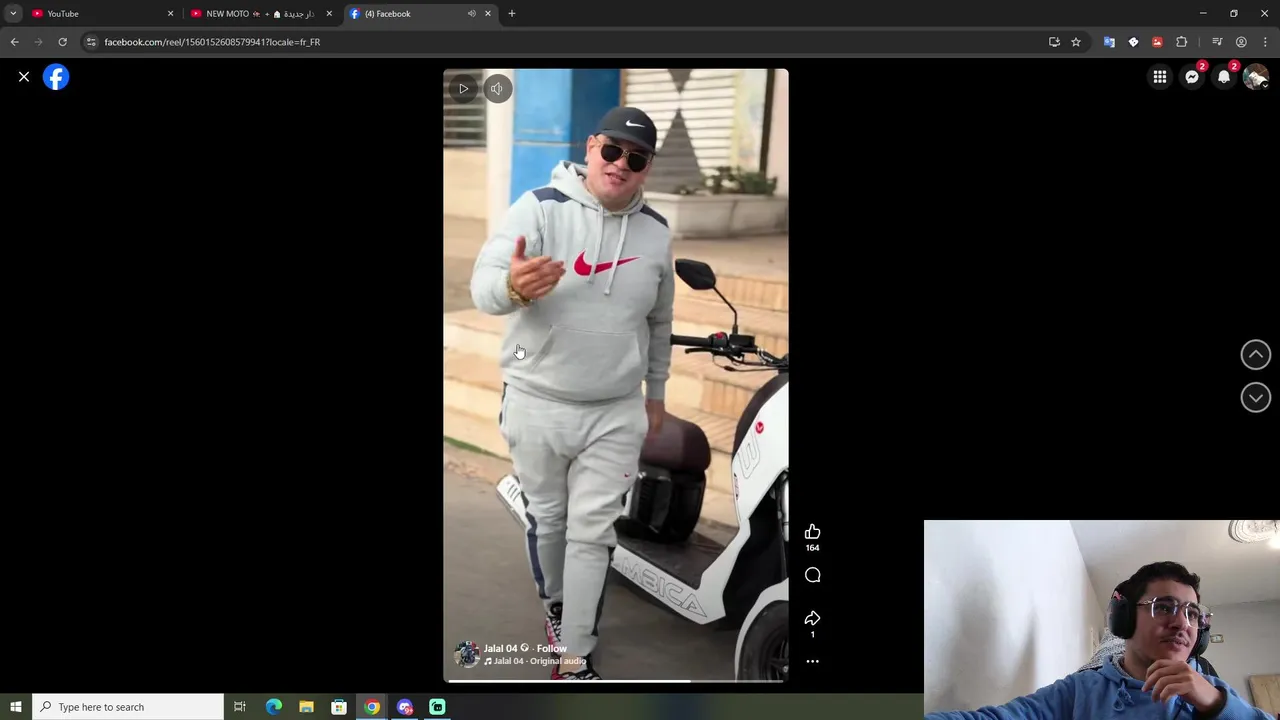Viewport: 1280px width, 720px height.
Task: Go to next reel with down arrow
Action: 1255,397
